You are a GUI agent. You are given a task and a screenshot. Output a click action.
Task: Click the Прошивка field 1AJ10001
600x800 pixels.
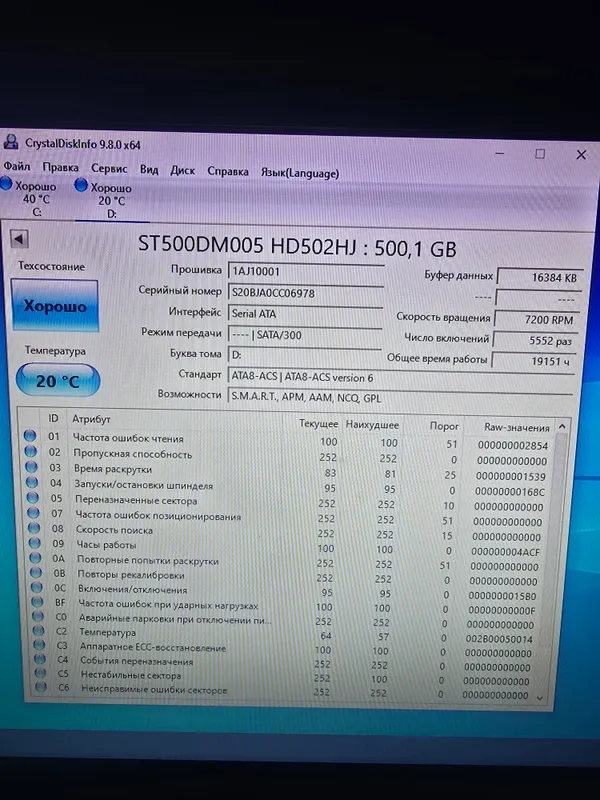point(305,271)
